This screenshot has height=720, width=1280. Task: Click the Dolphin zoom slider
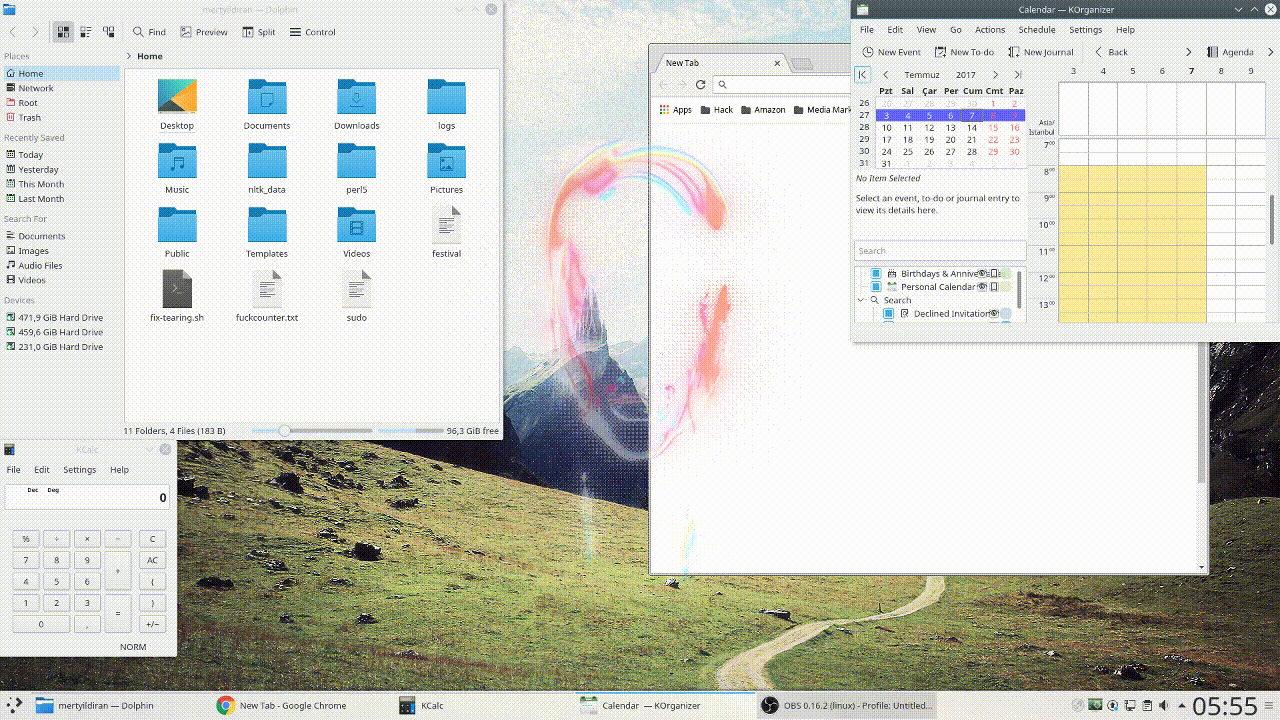pyautogui.click(x=285, y=431)
